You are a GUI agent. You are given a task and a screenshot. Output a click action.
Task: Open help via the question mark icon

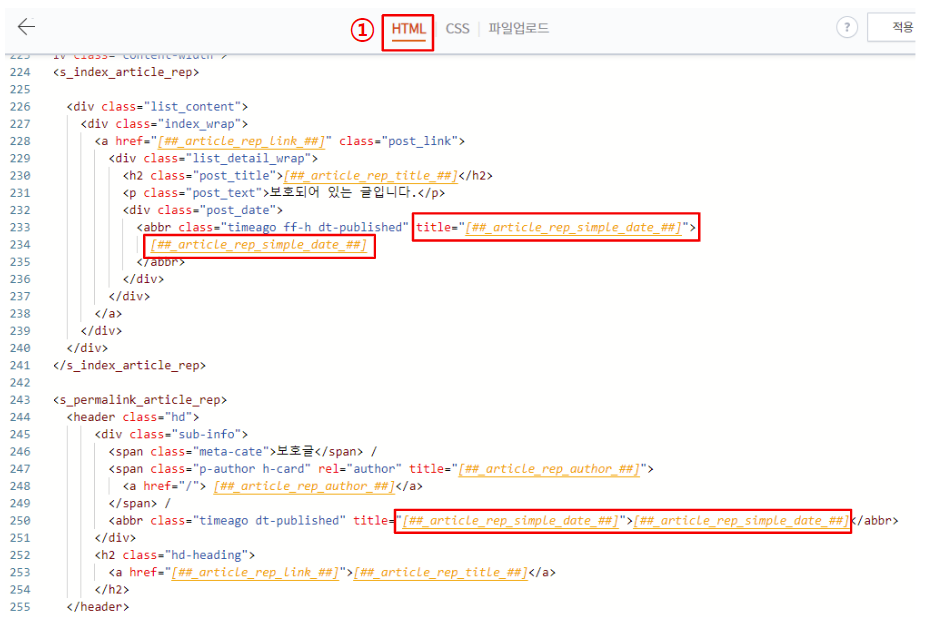coord(847,27)
